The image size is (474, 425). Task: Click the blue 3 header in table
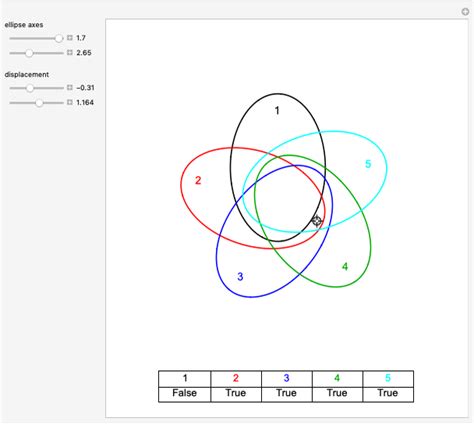(287, 379)
